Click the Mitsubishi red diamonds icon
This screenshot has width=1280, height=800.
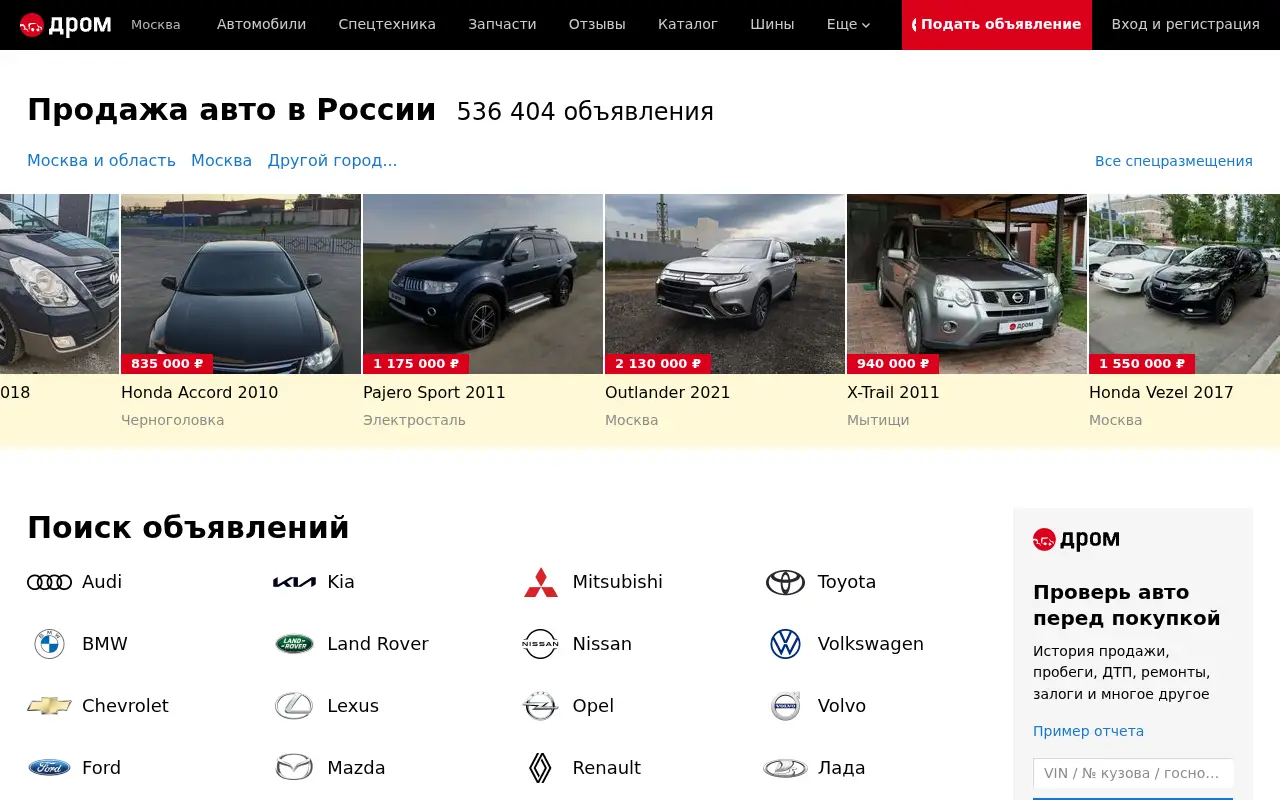pos(541,582)
